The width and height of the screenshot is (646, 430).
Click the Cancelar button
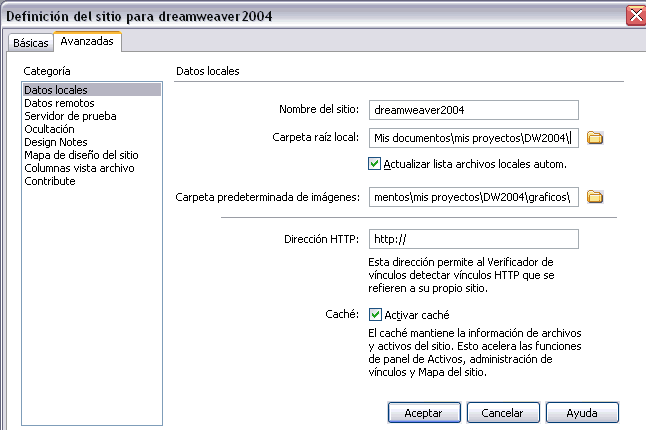(503, 413)
